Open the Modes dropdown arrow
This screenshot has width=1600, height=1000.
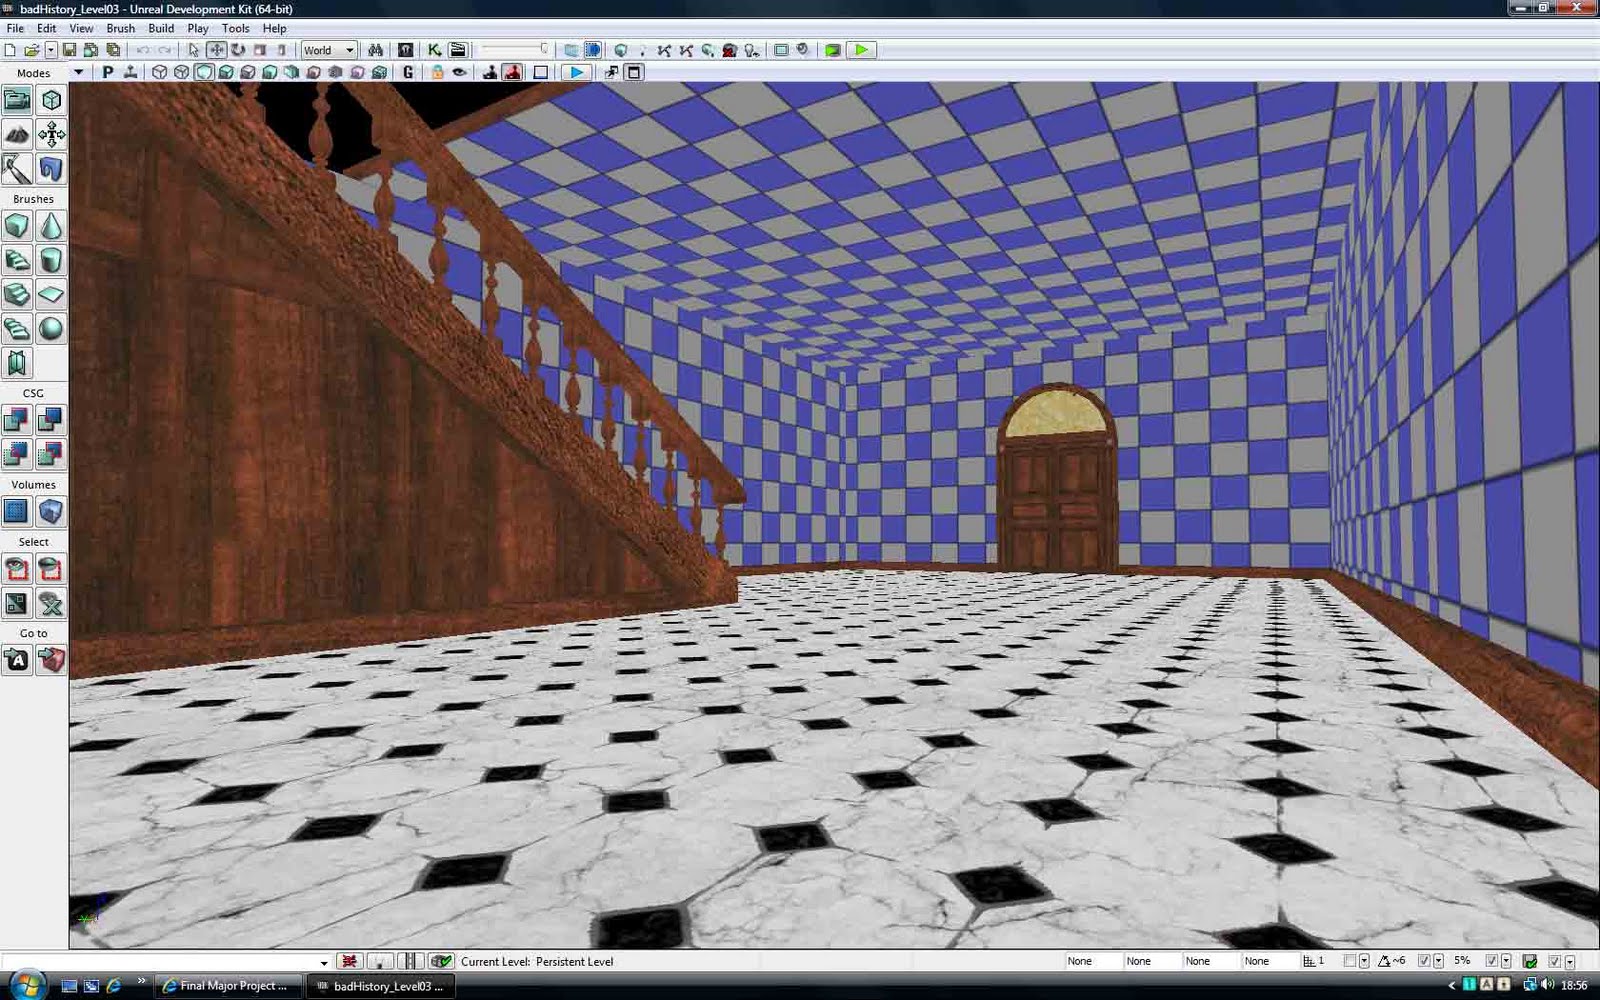click(x=78, y=71)
